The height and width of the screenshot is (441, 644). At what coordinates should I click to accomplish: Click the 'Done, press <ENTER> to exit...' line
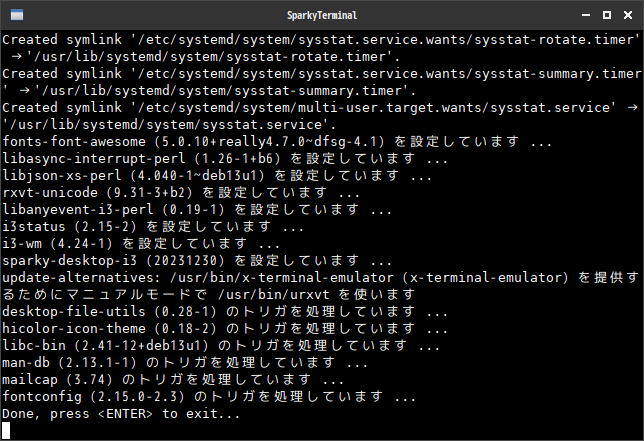click(121, 414)
